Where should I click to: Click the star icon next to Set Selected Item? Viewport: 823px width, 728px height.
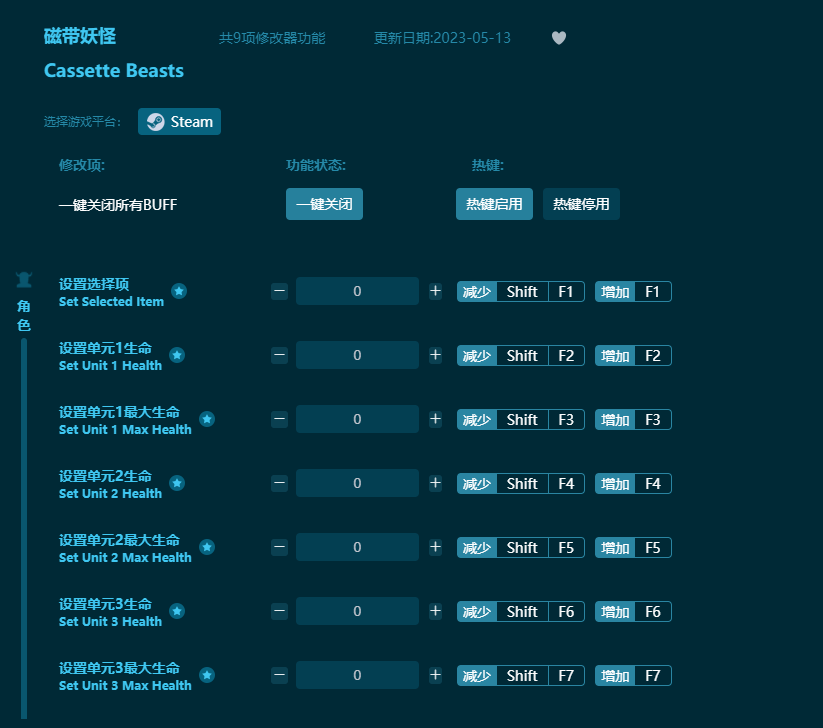[x=179, y=292]
